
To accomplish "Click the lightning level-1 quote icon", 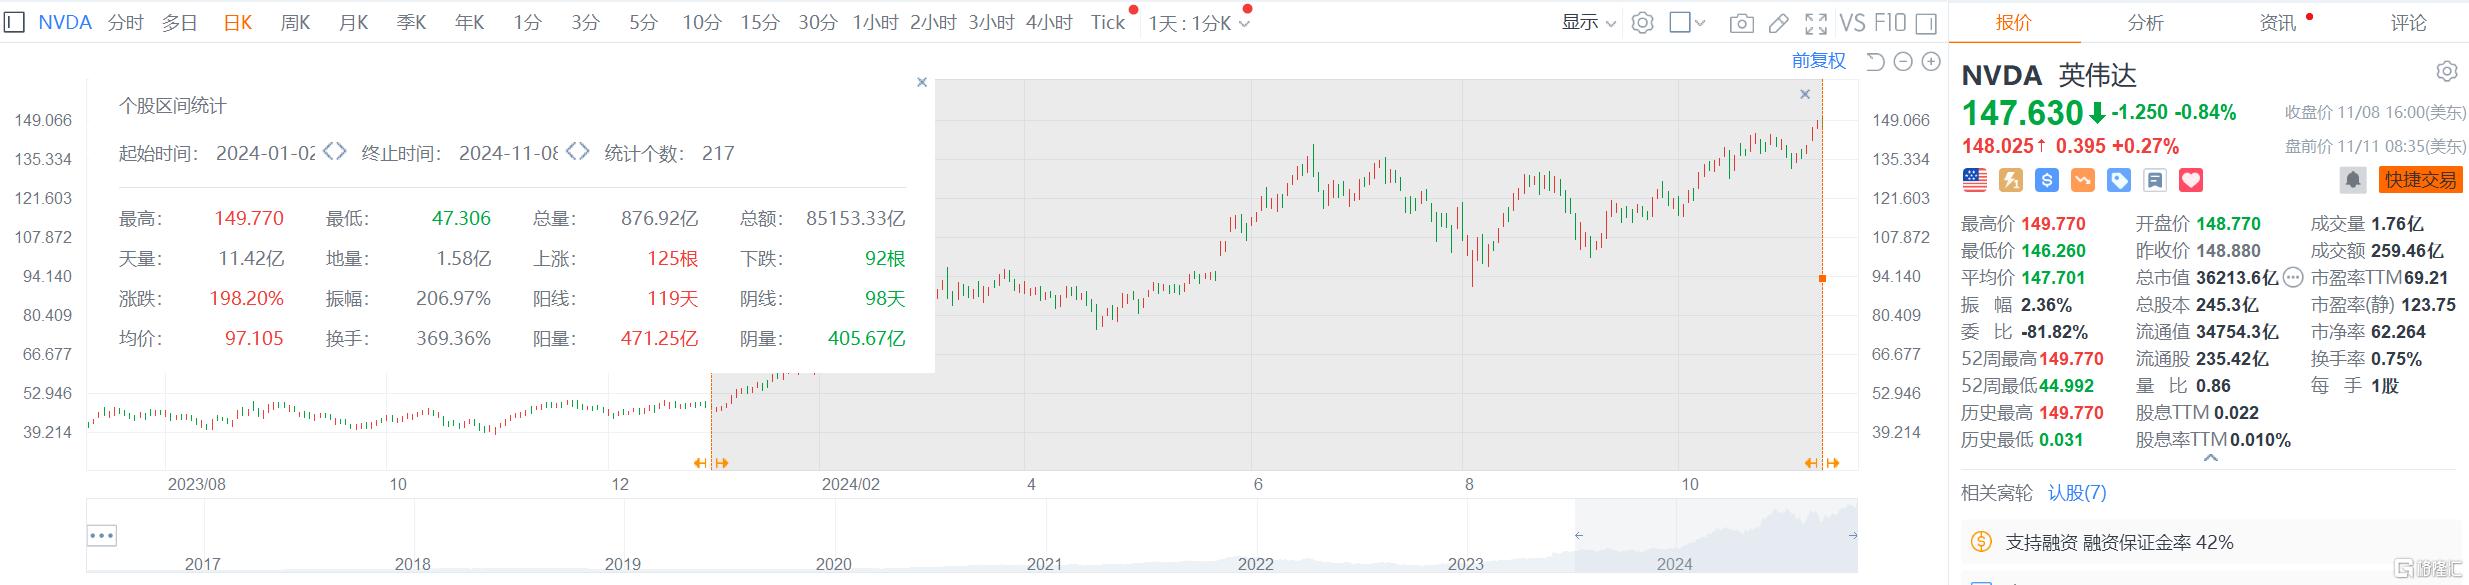I will tap(2011, 180).
